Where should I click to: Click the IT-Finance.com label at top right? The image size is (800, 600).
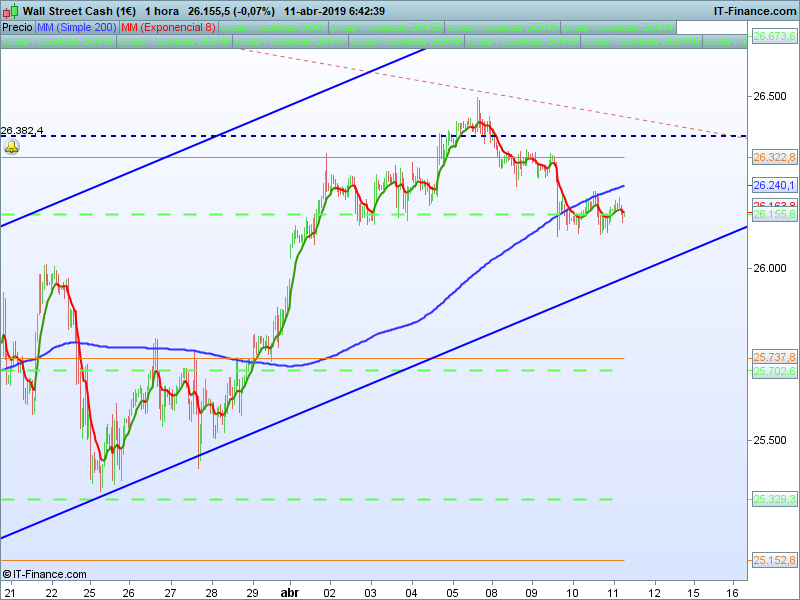755,11
